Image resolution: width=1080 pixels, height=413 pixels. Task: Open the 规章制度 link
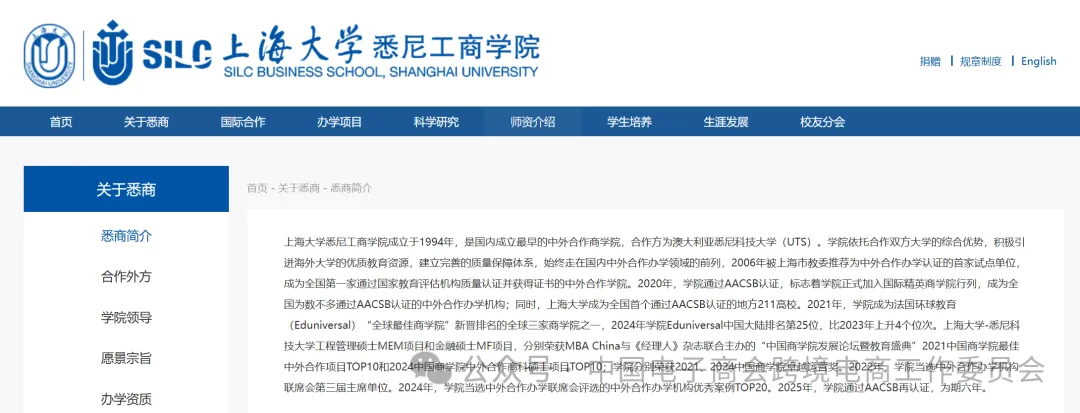coord(981,61)
